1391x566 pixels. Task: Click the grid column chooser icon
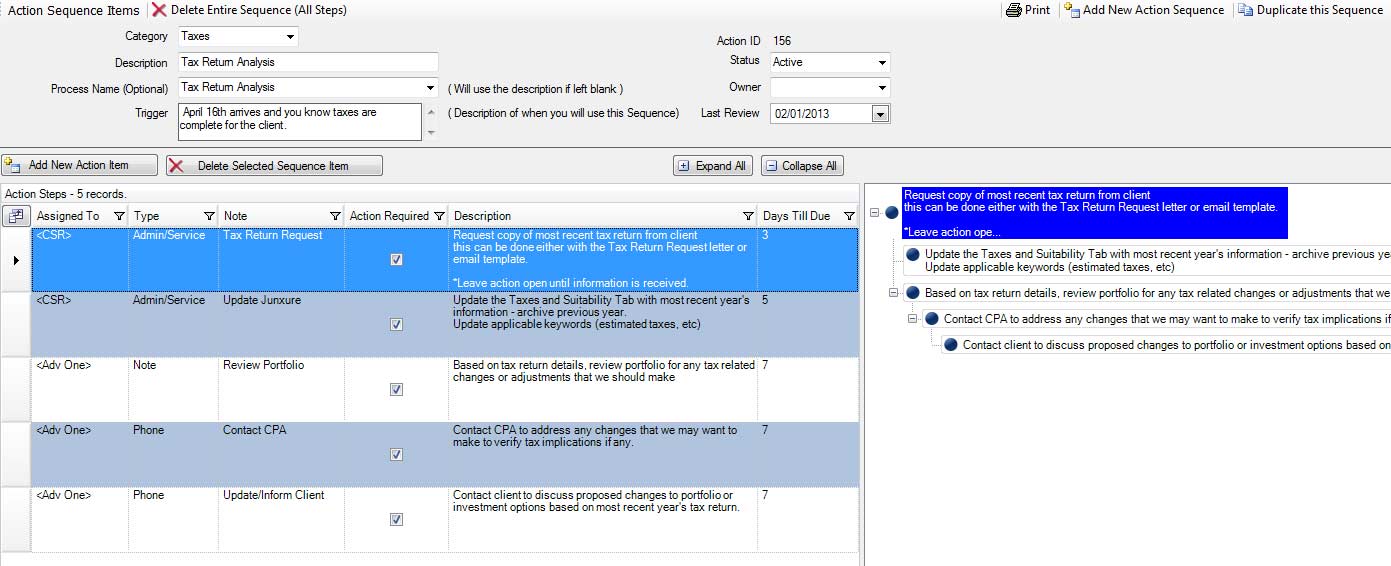(x=16, y=215)
